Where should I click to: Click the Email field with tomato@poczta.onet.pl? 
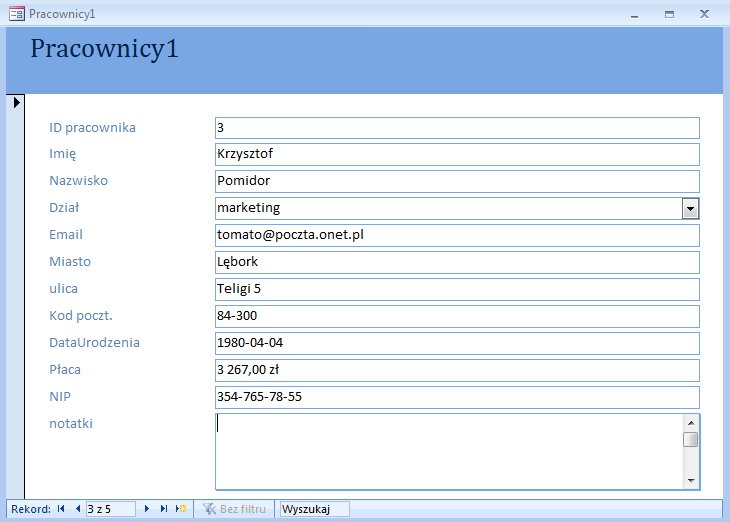tap(457, 235)
